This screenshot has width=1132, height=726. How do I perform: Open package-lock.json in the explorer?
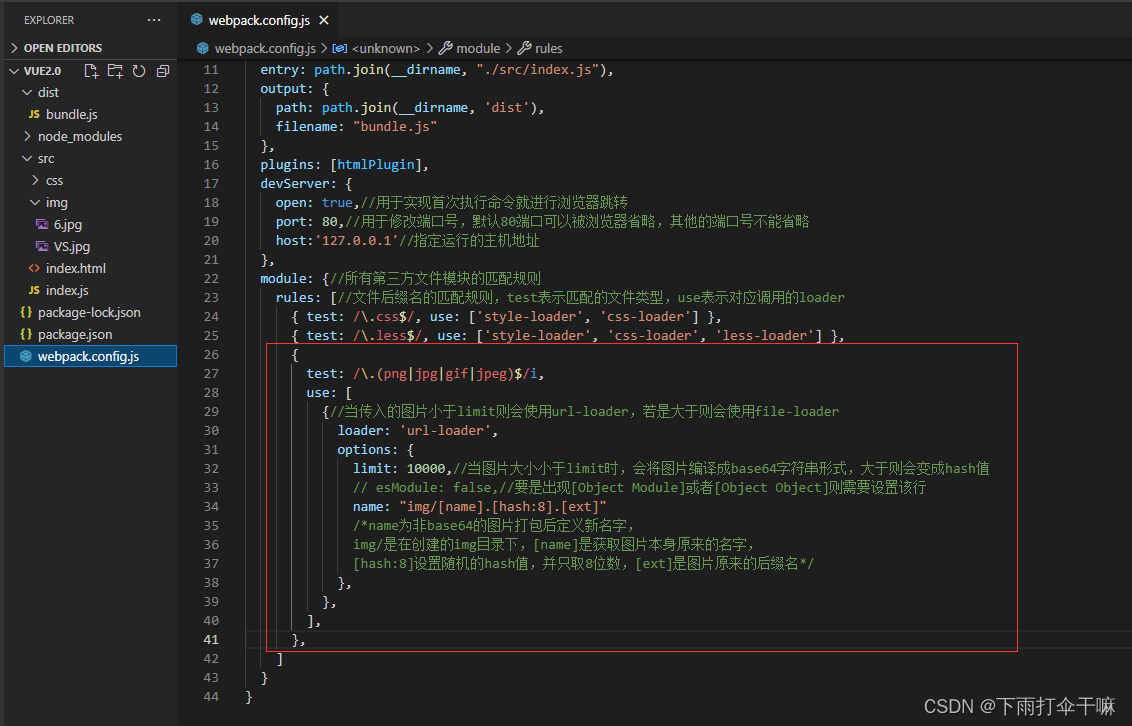(90, 312)
